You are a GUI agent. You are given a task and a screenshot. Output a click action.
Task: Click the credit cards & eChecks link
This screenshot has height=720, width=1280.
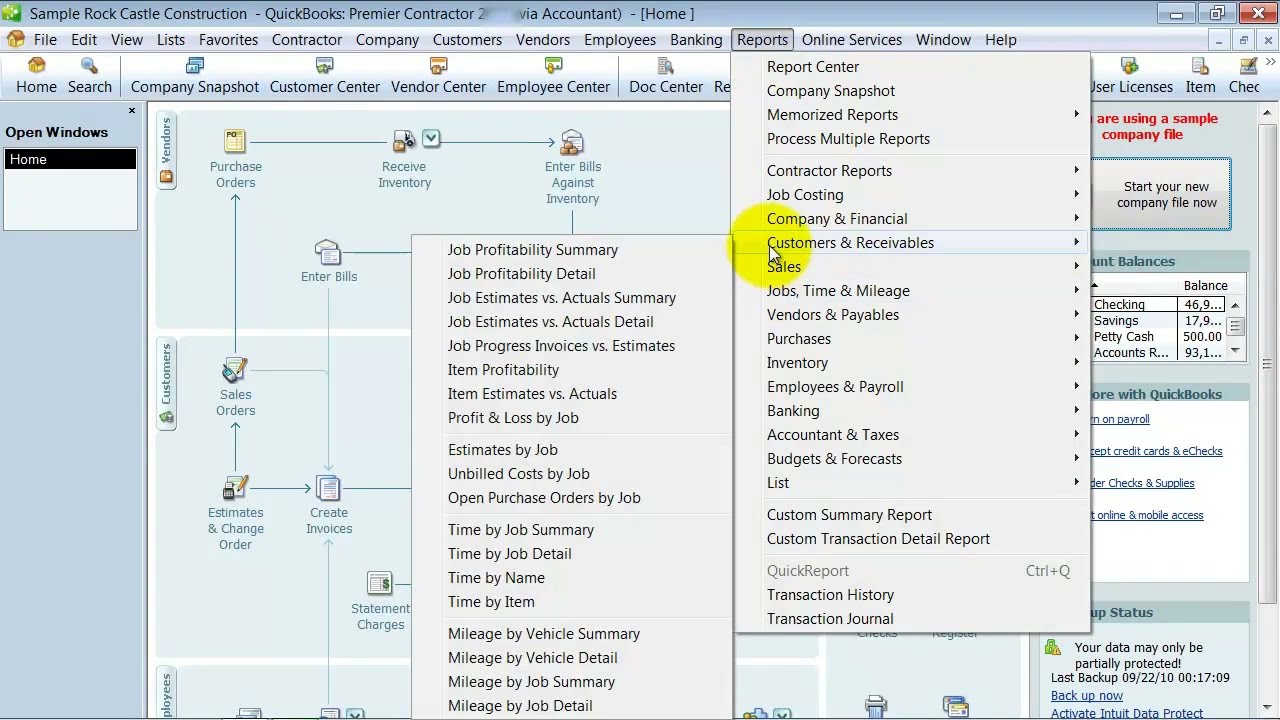(1157, 451)
